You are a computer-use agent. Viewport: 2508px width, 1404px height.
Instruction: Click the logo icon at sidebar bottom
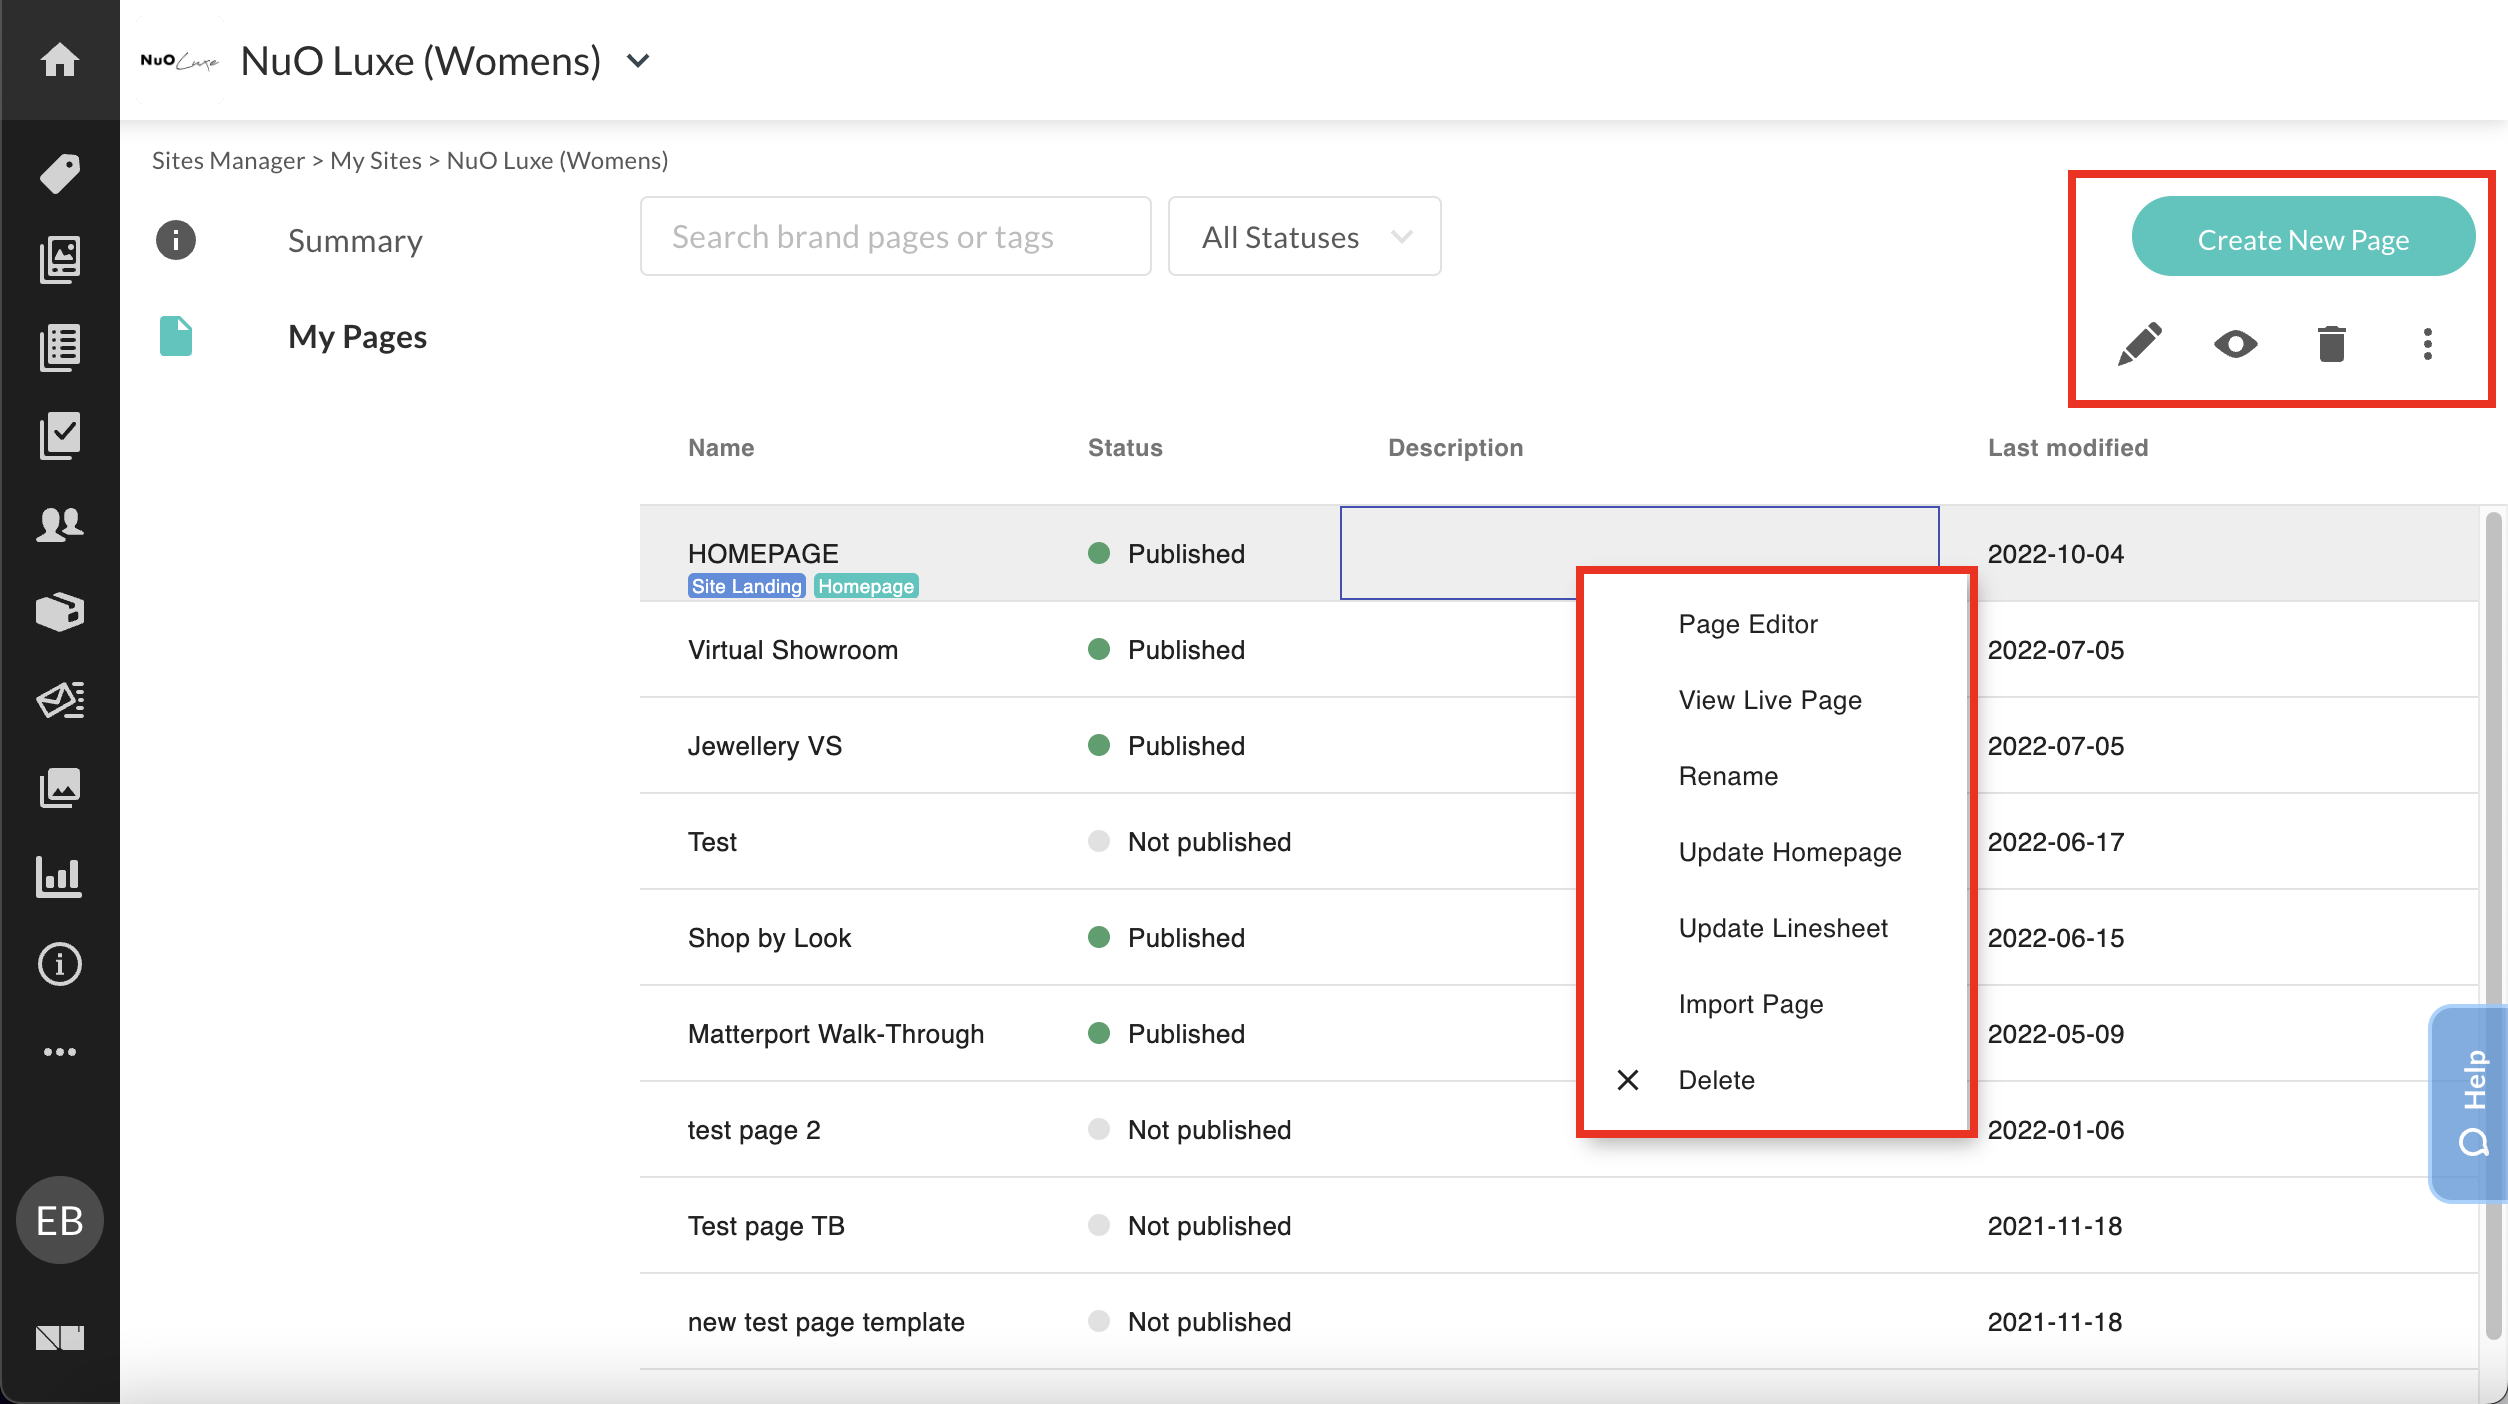pos(60,1337)
